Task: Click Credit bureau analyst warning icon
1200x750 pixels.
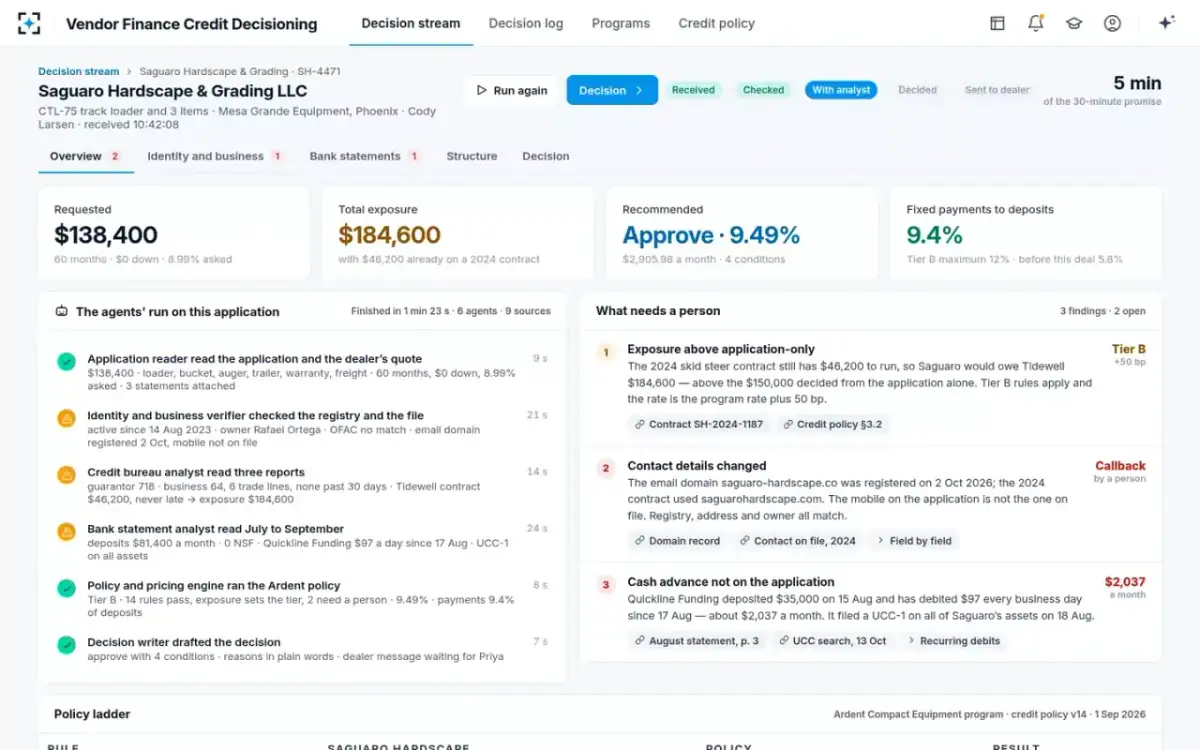Action: coord(66,475)
